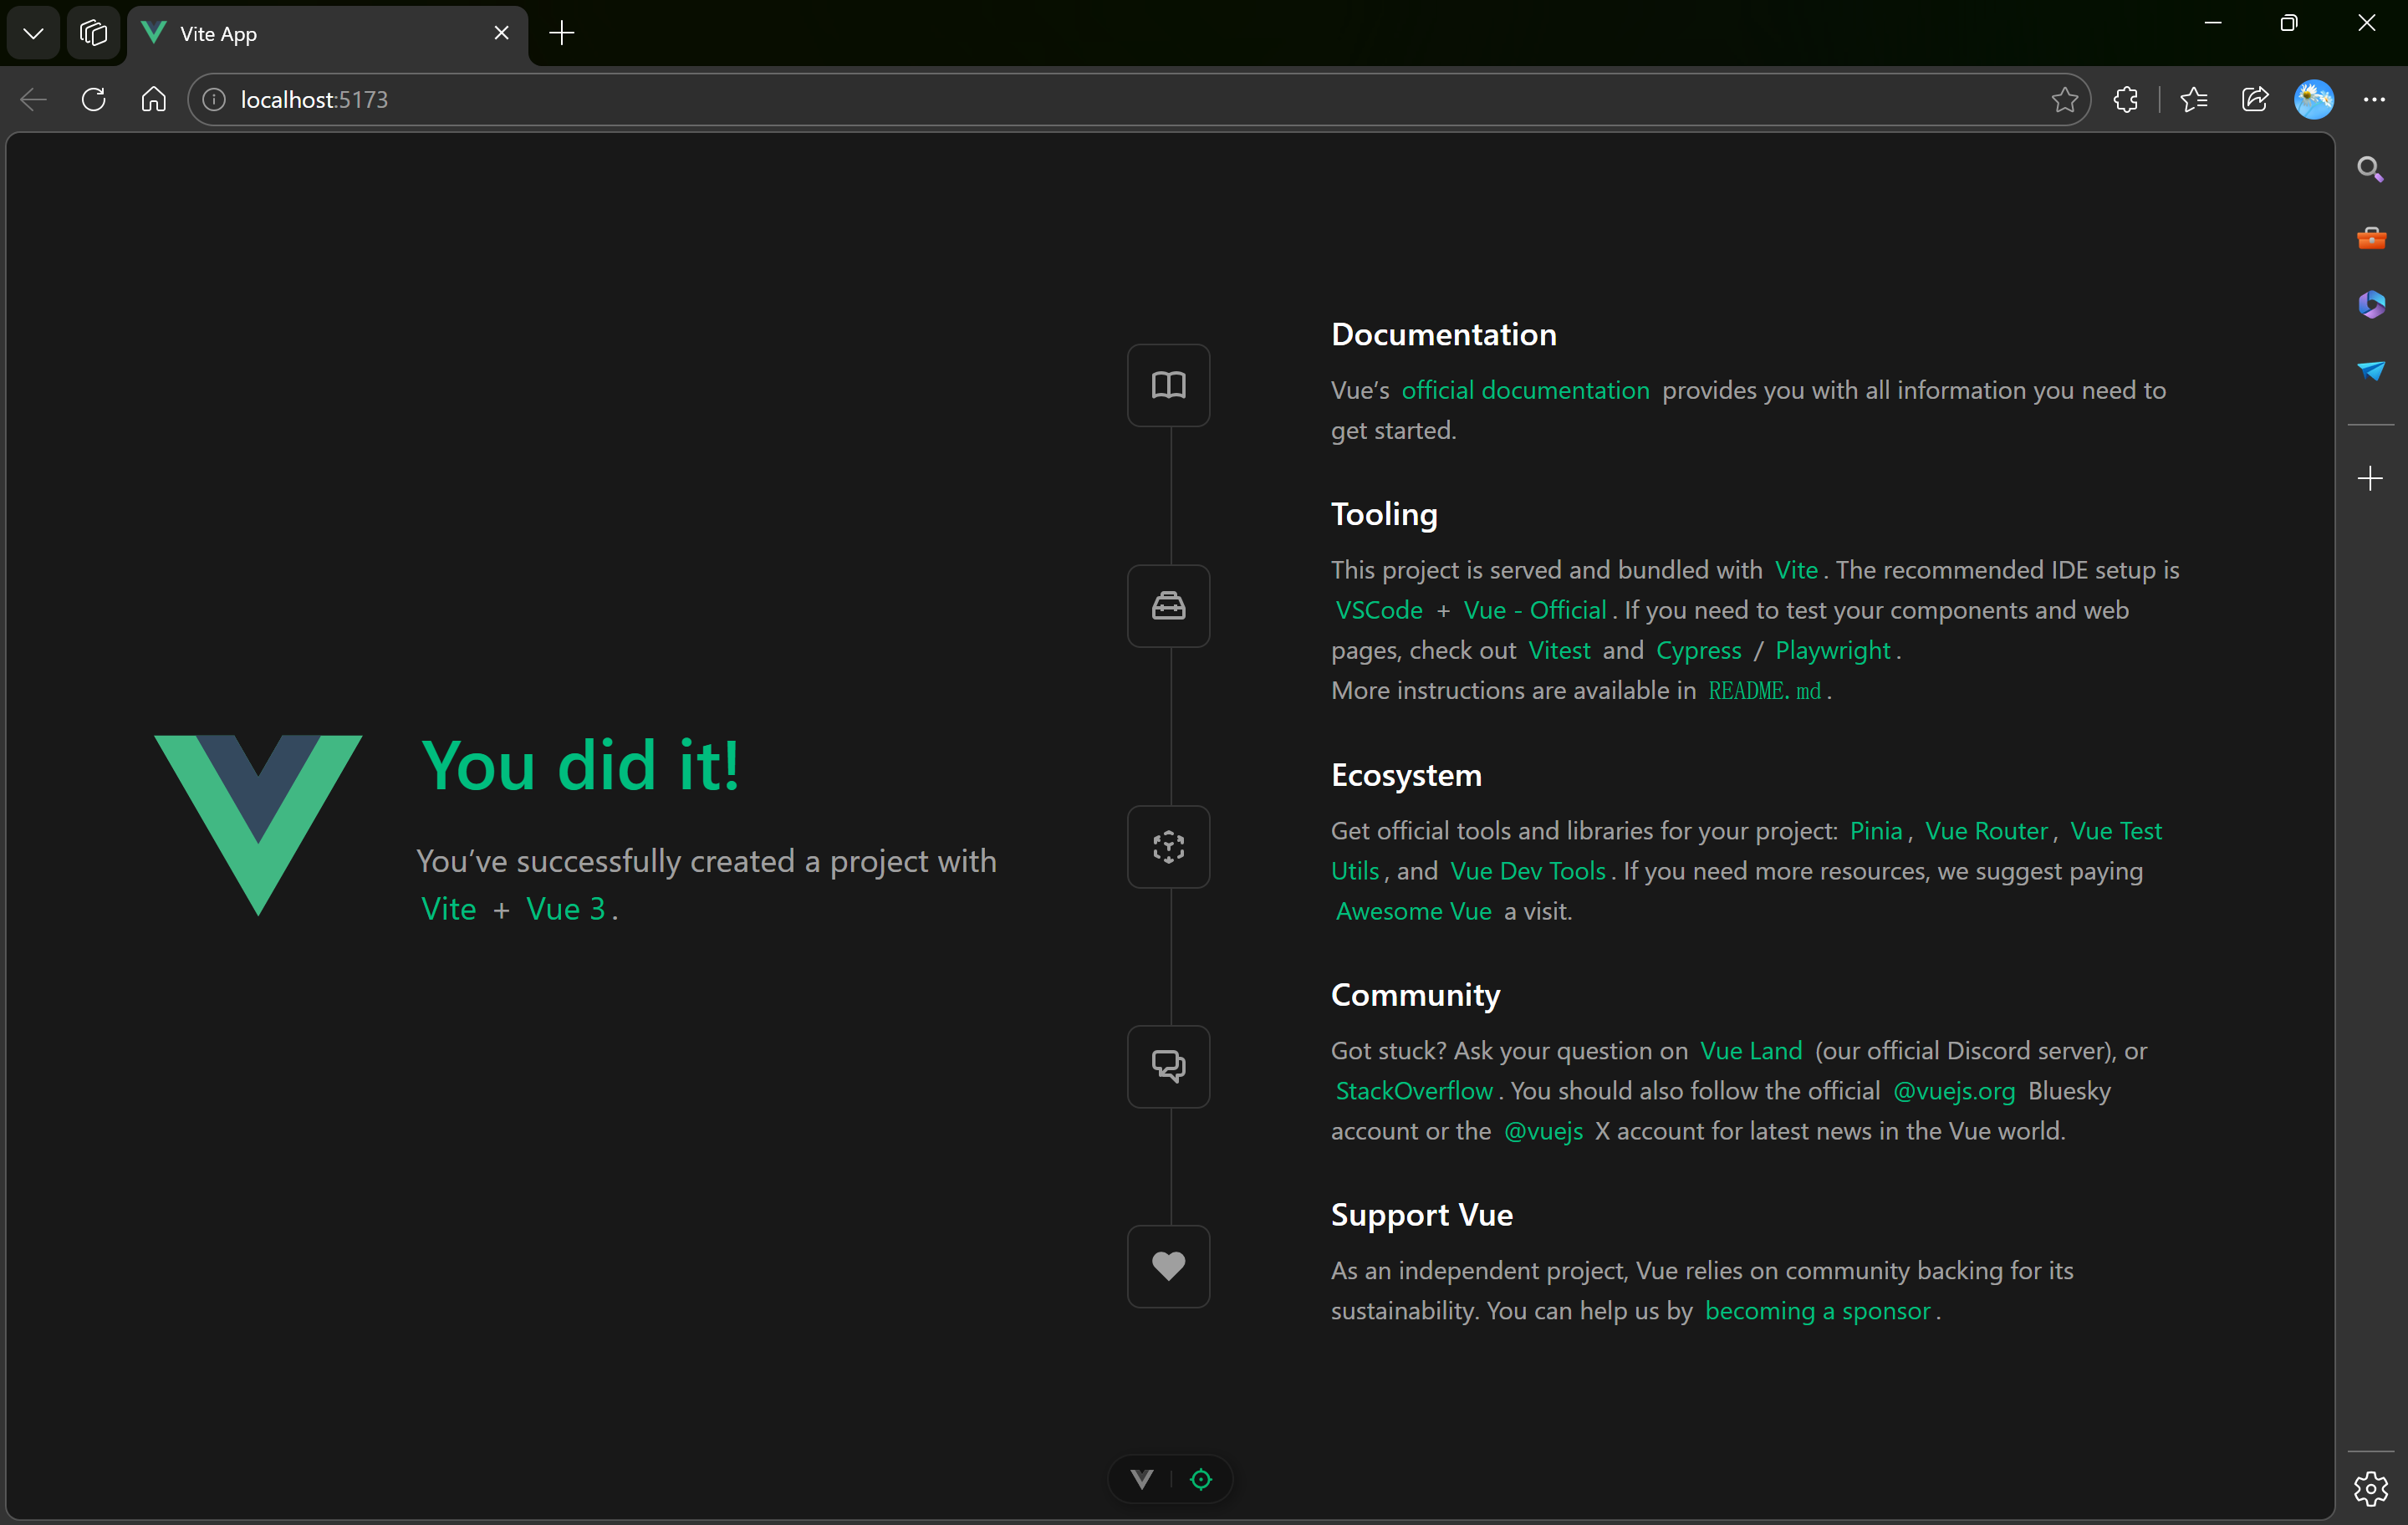Open the Pinia link
The height and width of the screenshot is (1525, 2408).
[x=1875, y=831]
